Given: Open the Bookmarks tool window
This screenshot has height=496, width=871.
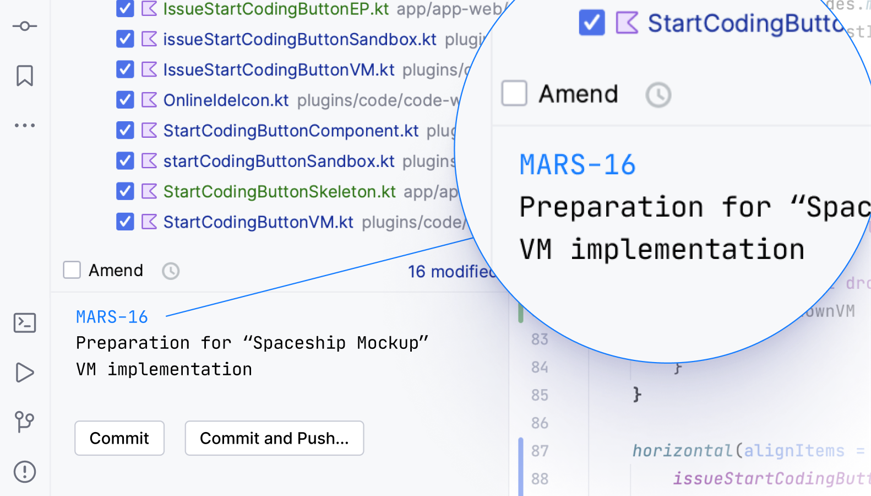Looking at the screenshot, I should point(25,76).
